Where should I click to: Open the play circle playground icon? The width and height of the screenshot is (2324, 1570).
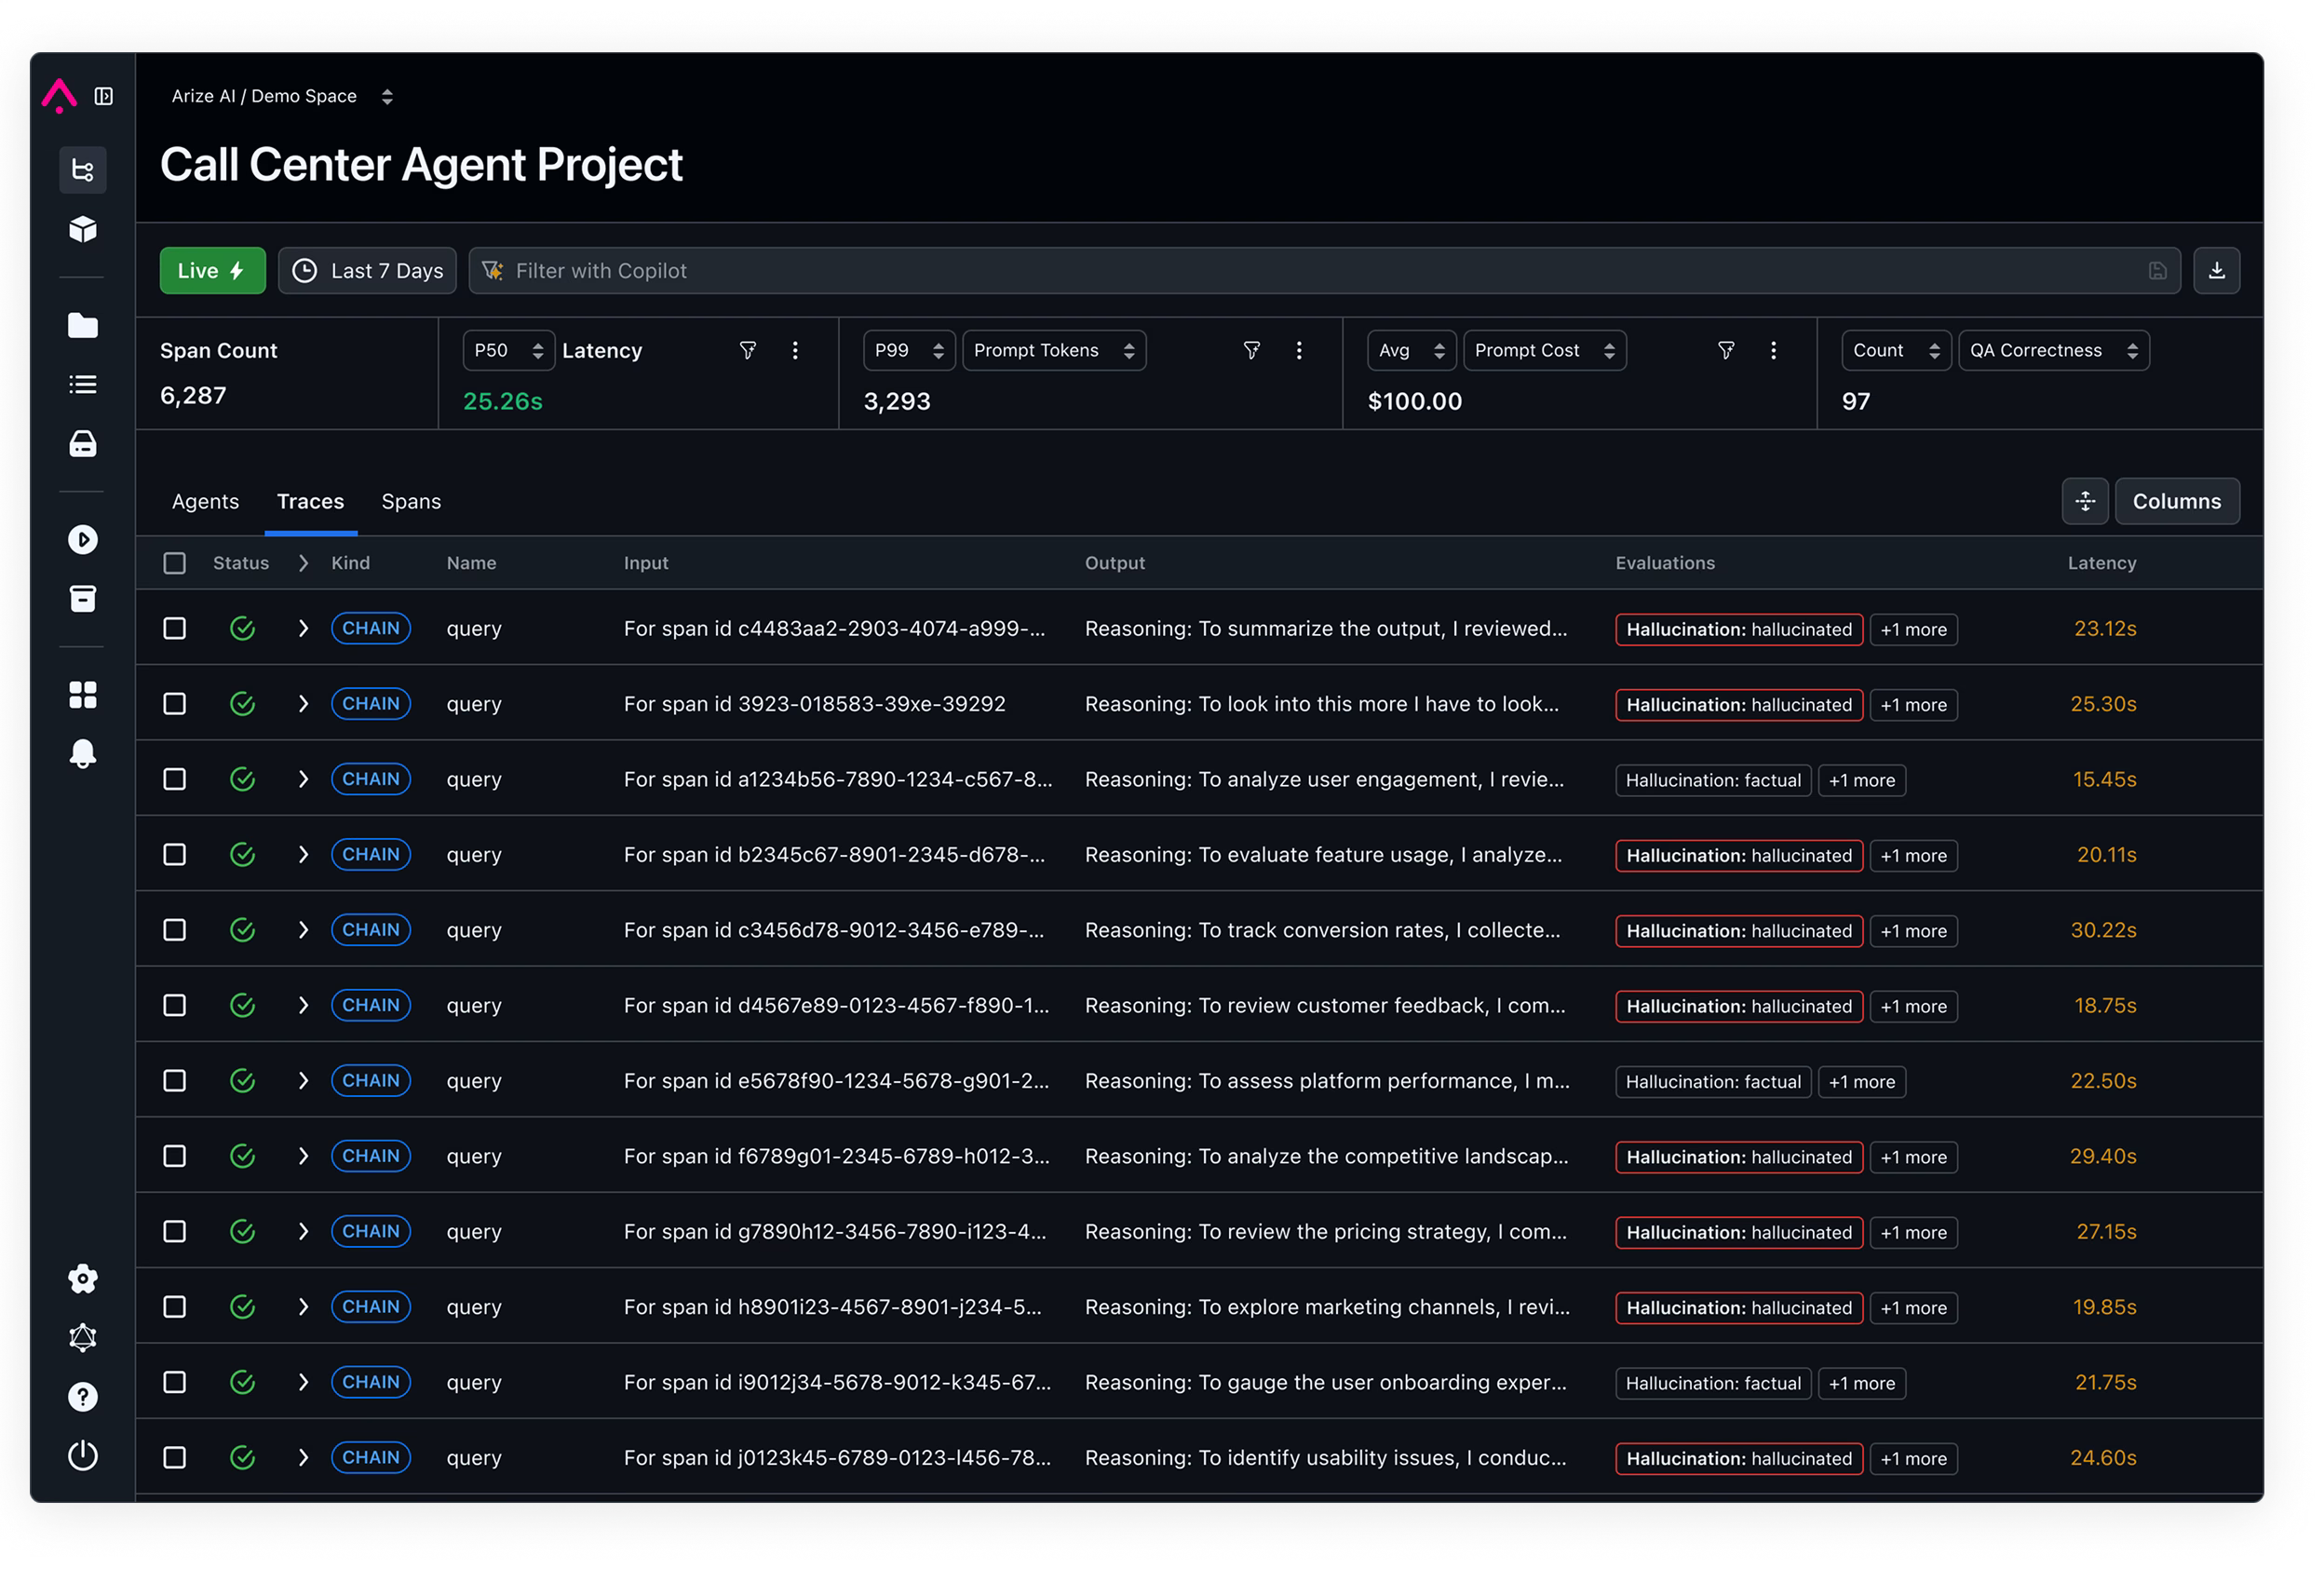point(83,540)
